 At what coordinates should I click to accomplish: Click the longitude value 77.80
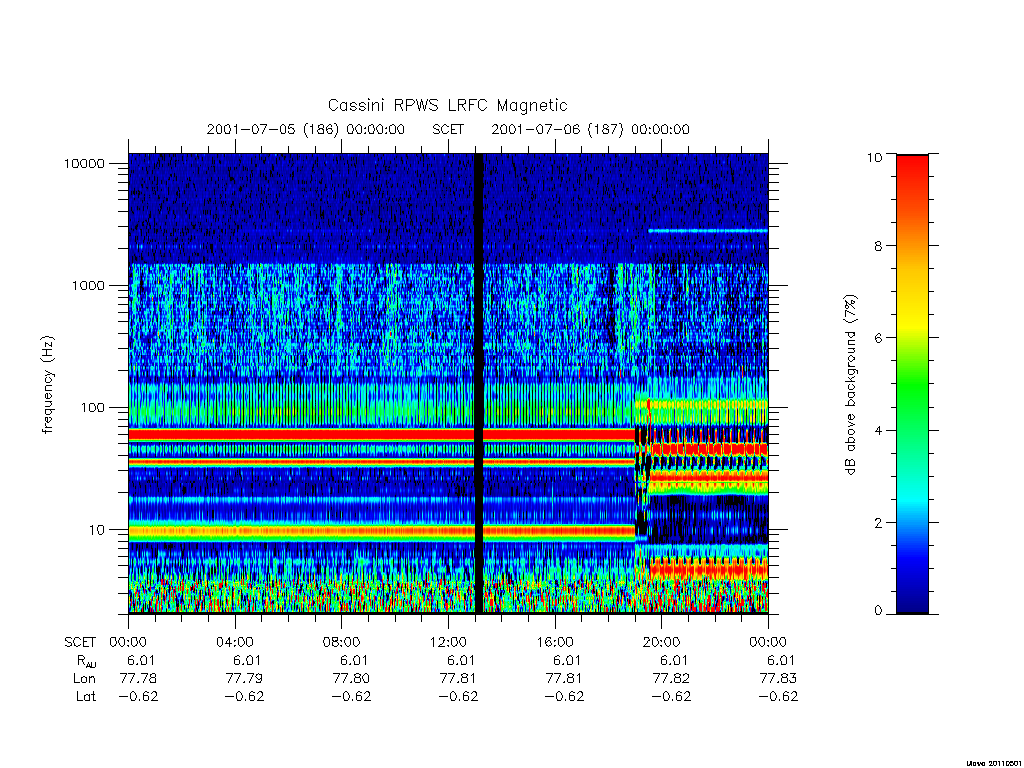coord(351,679)
